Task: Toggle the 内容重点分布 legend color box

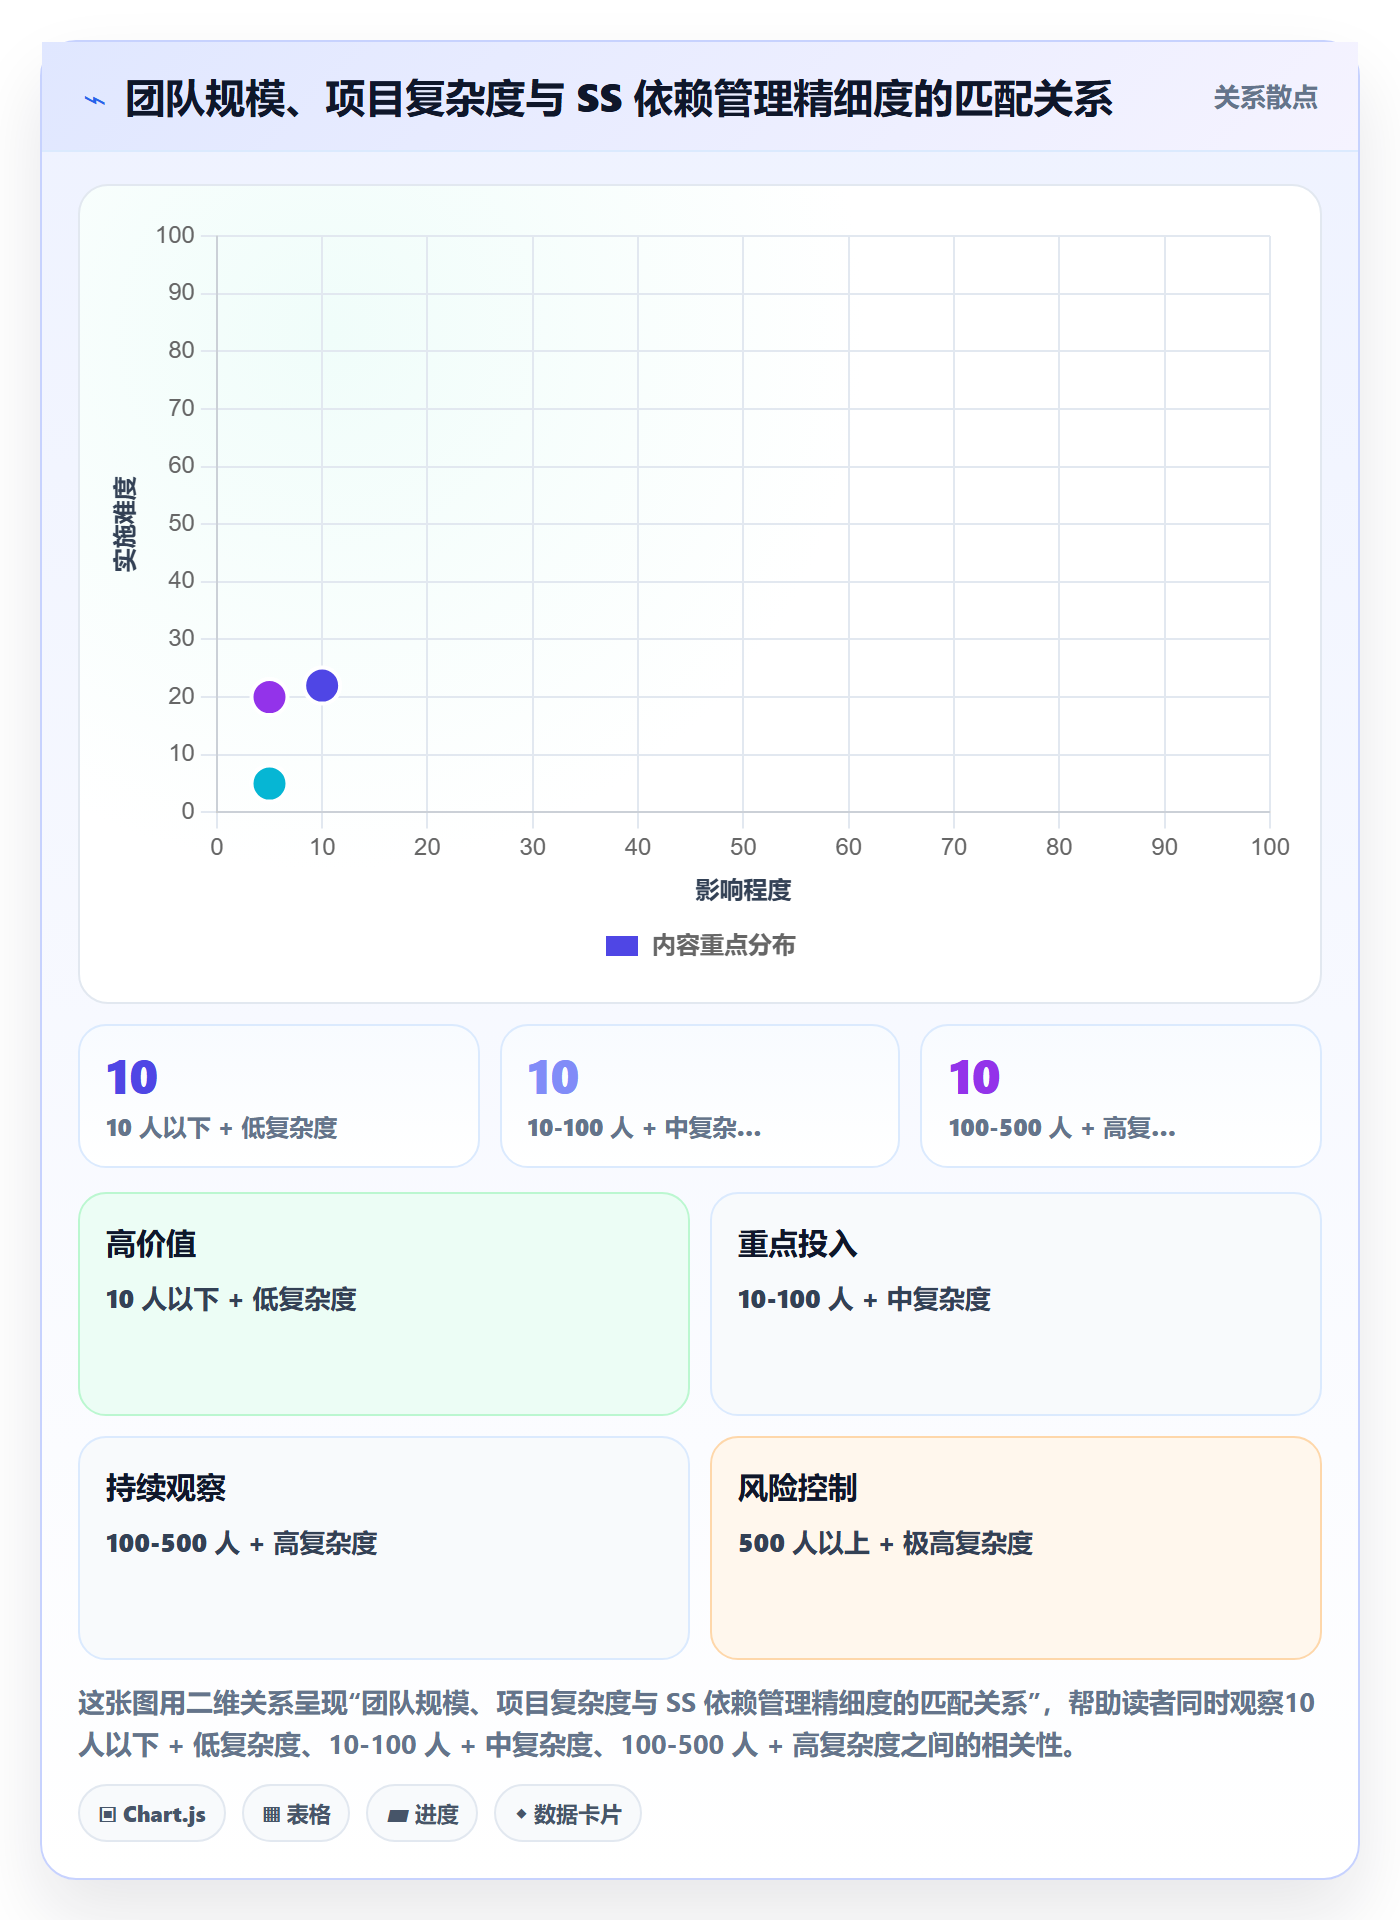Action: (x=621, y=946)
